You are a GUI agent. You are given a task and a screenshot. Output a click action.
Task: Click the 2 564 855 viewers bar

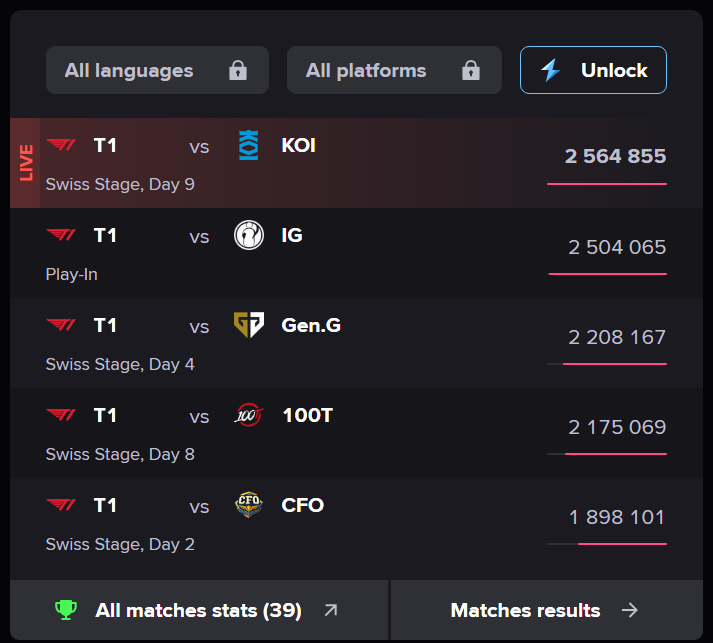tap(606, 184)
